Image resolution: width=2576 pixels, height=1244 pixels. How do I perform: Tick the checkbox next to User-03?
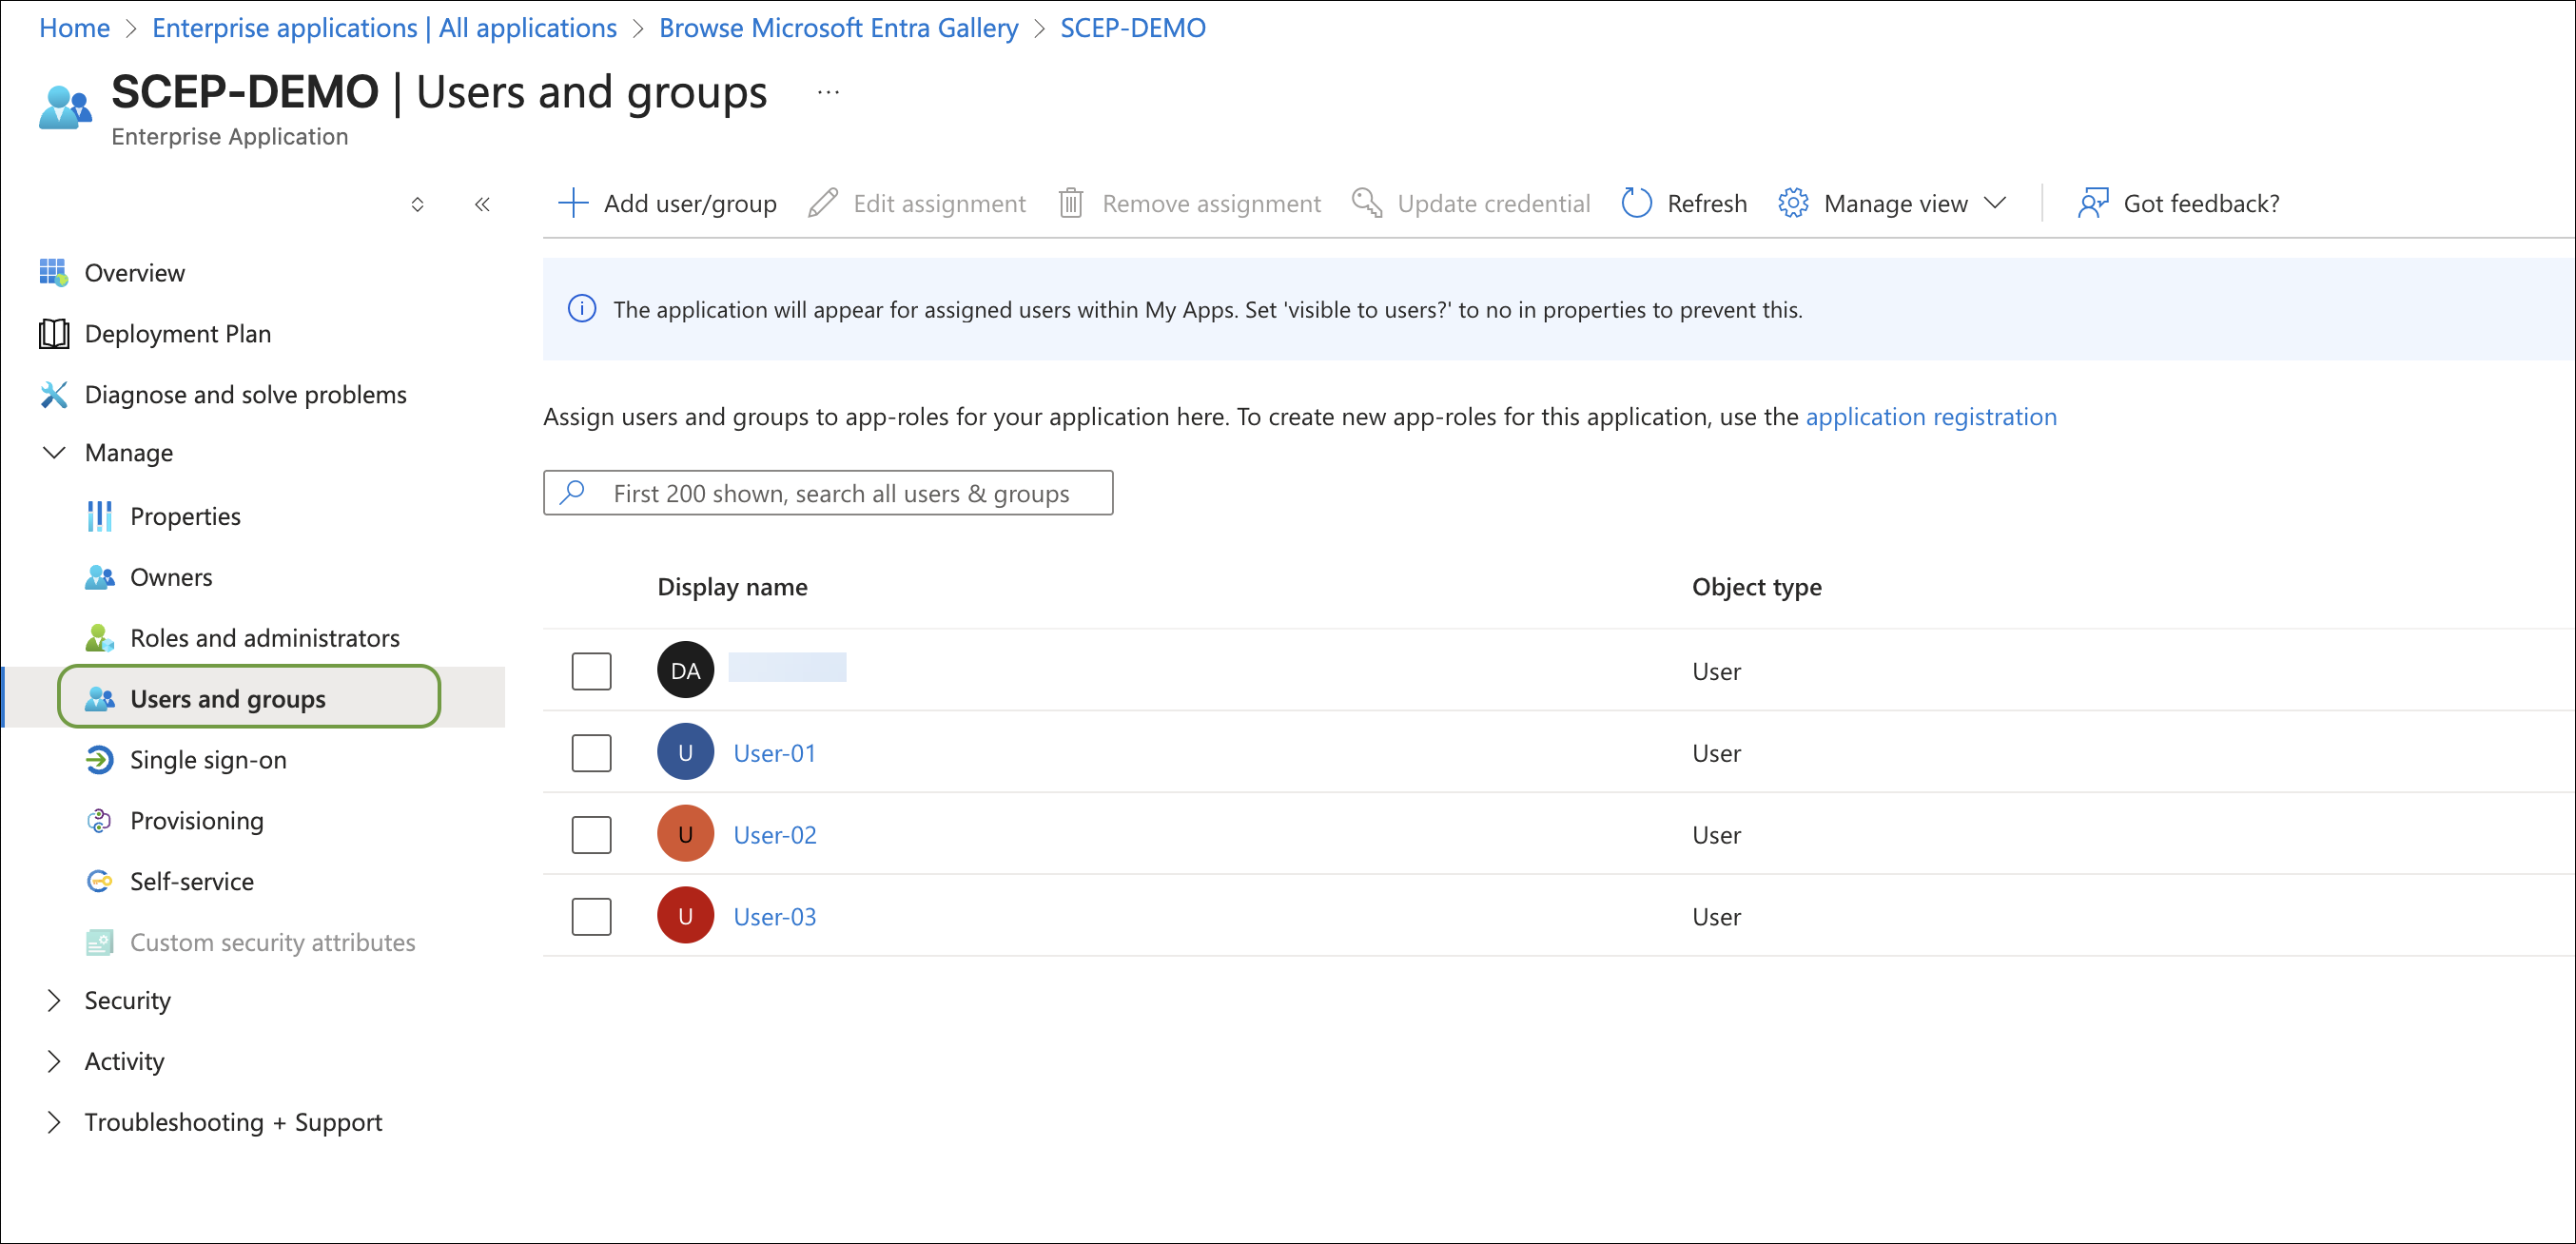591,916
